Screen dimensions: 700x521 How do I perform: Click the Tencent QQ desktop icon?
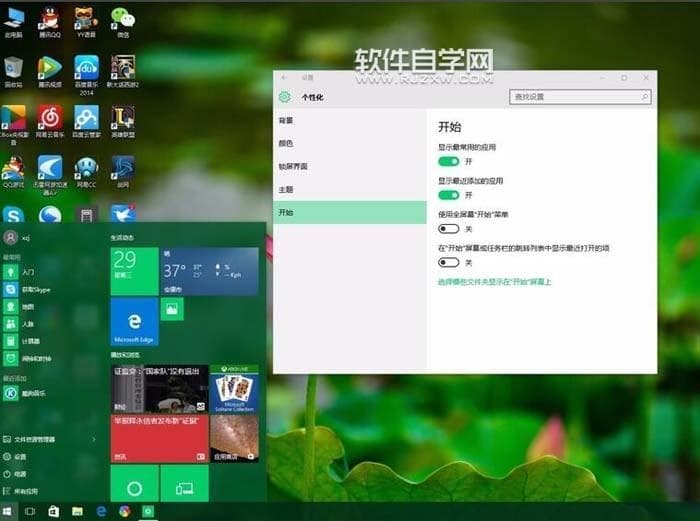[x=49, y=19]
